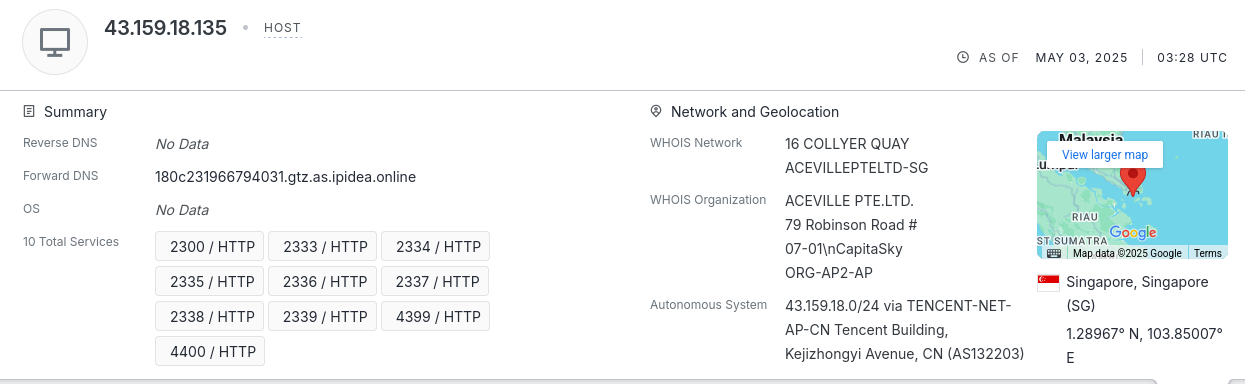Click the OS No Data value
The height and width of the screenshot is (384, 1245).
[x=182, y=210]
